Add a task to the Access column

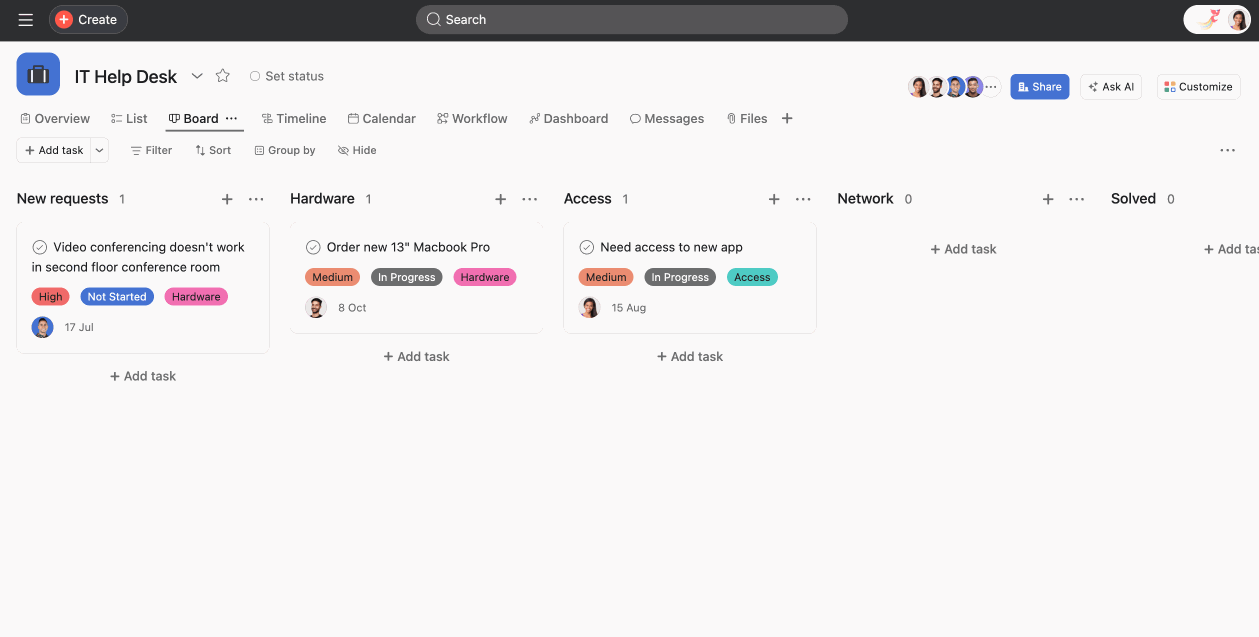coord(689,356)
